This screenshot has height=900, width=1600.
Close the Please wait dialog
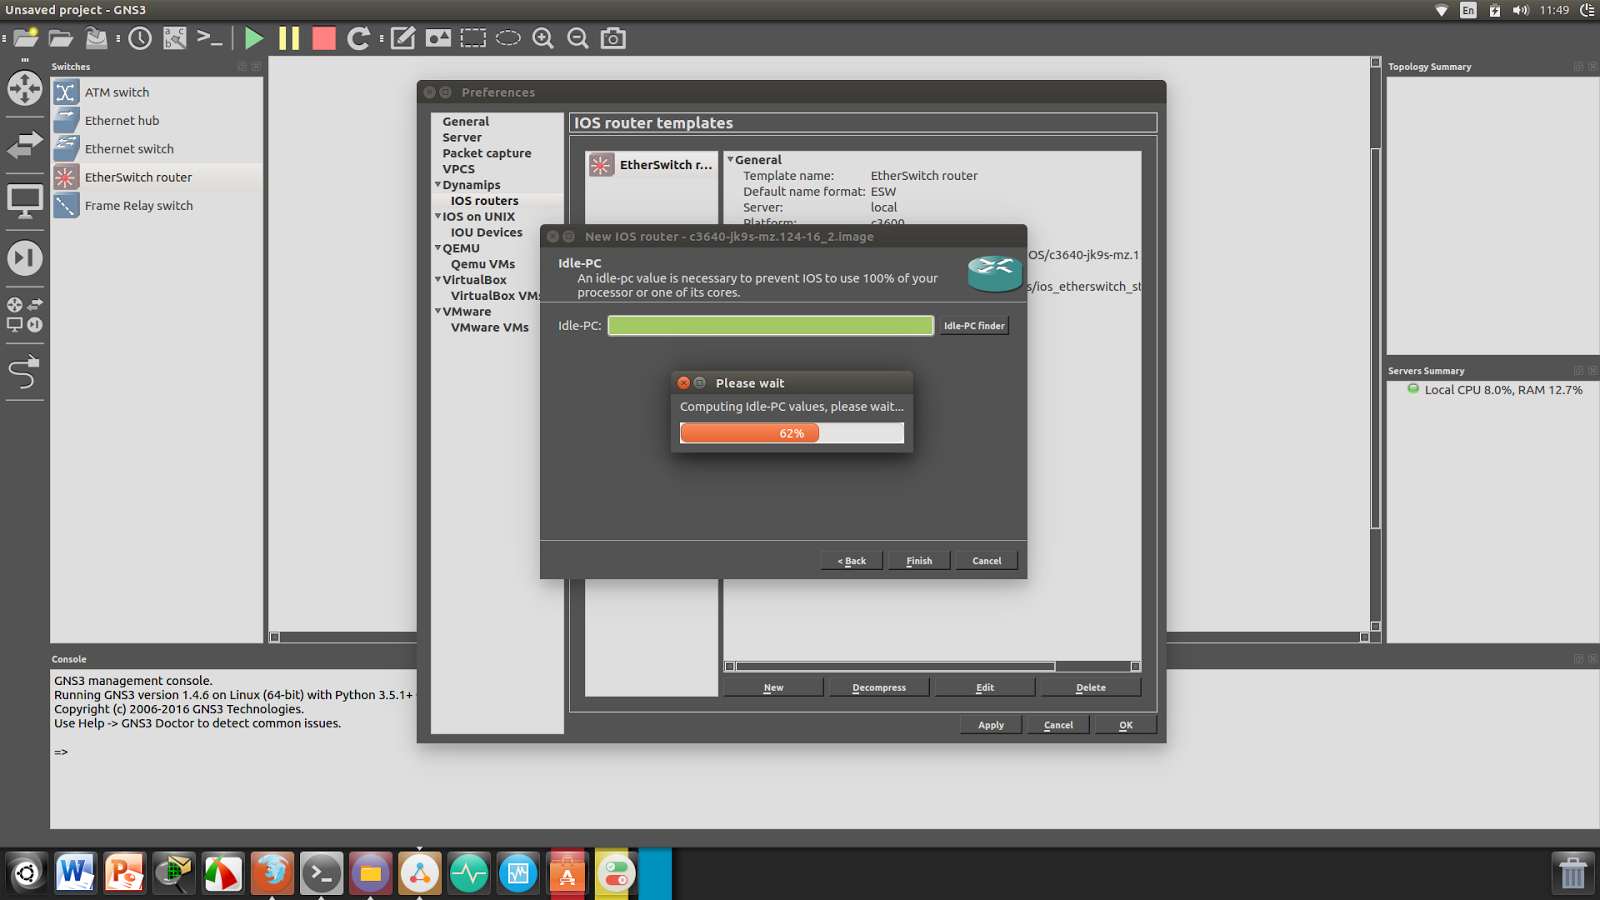click(x=684, y=383)
